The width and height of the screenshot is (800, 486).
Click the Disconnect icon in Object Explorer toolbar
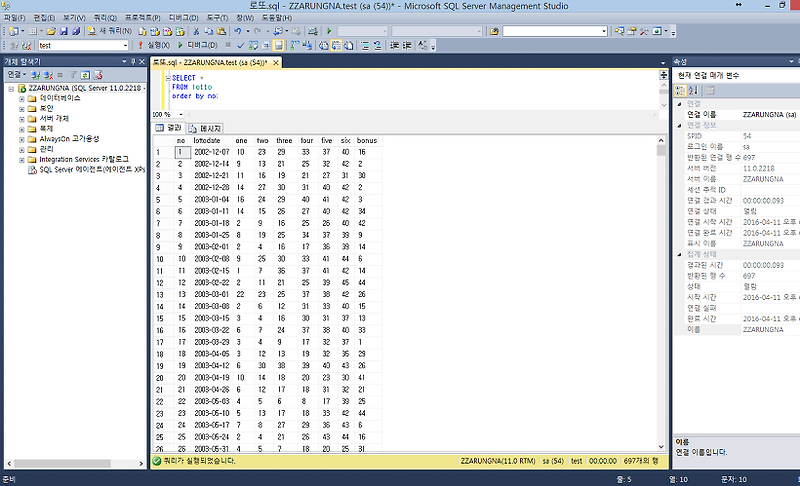[48, 75]
